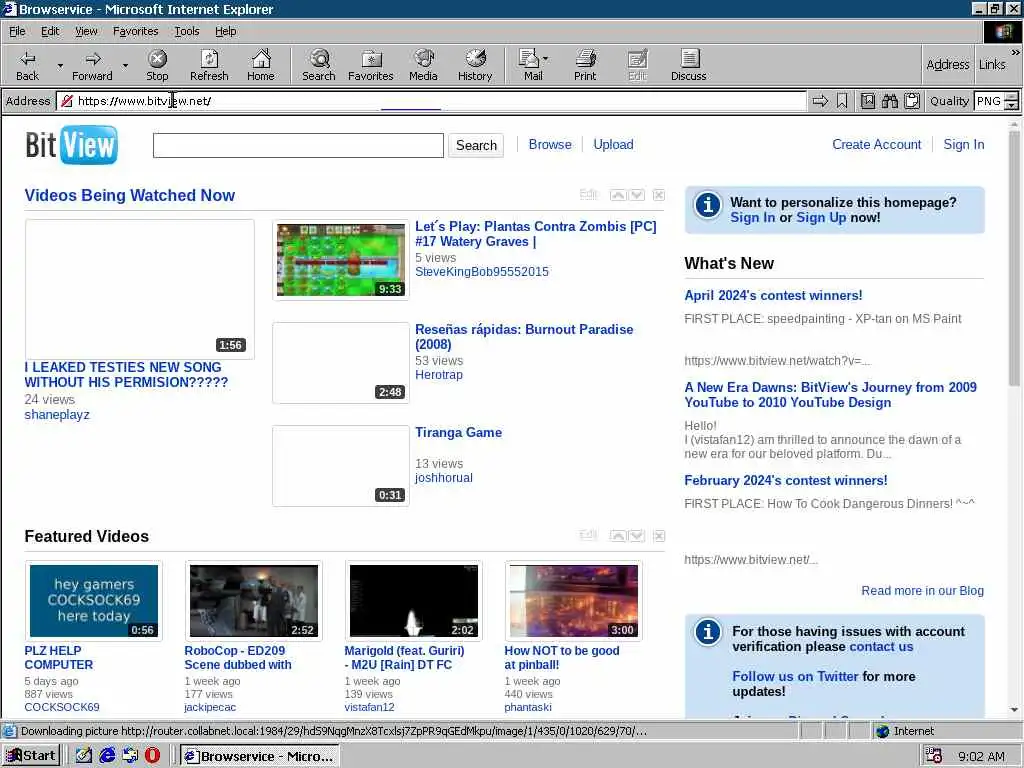
Task: Refresh the current page
Action: coord(209,65)
